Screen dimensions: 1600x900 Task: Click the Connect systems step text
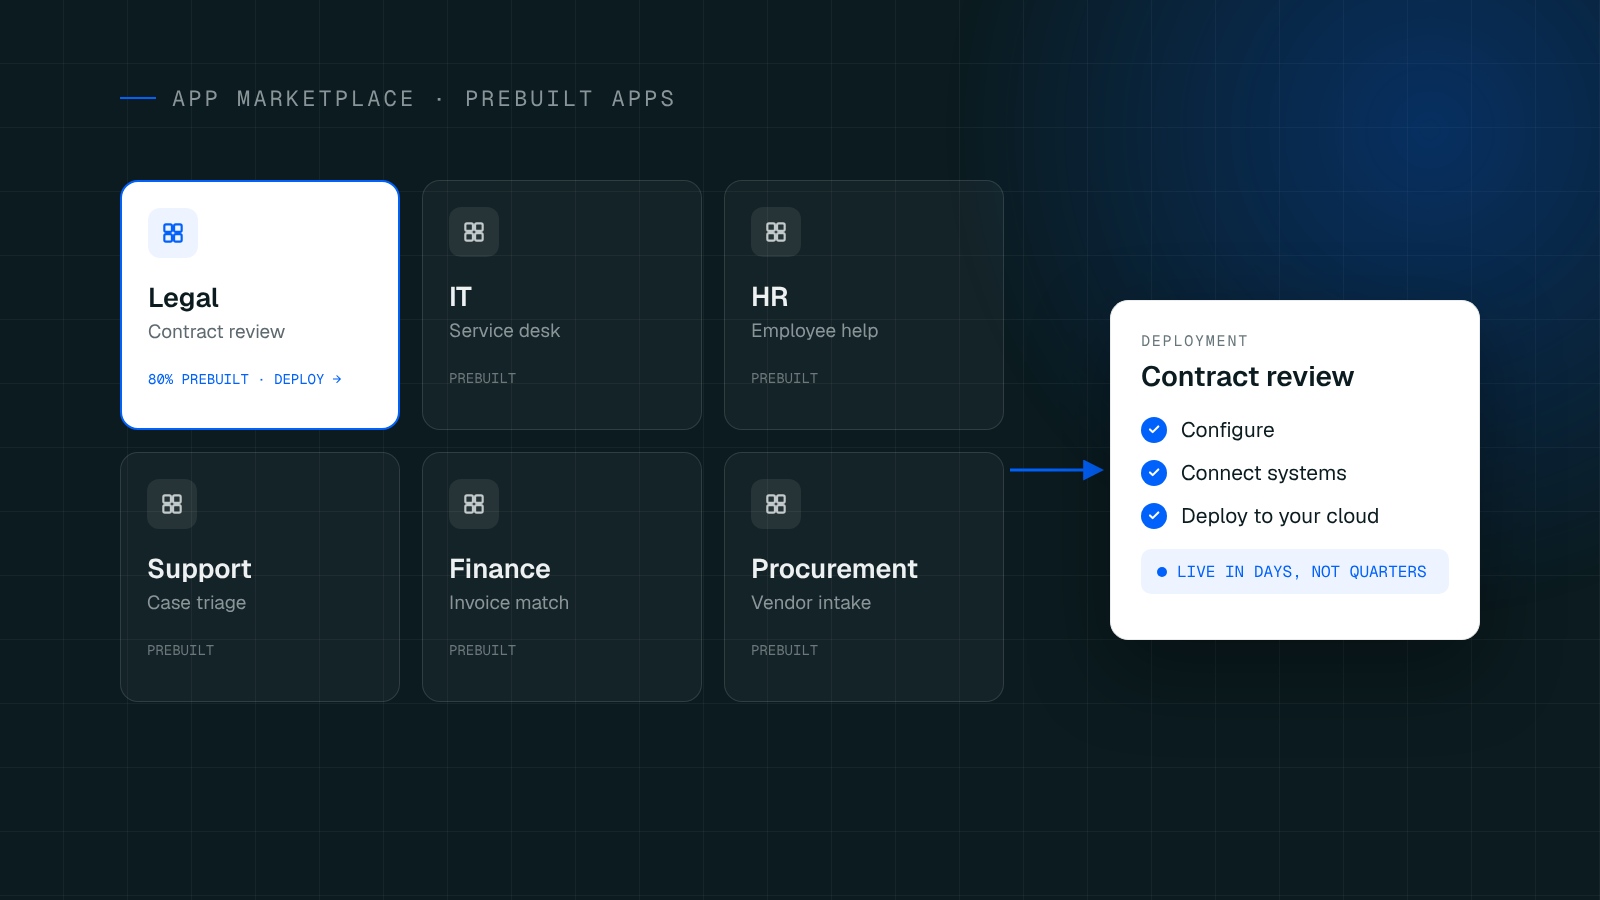[1264, 473]
